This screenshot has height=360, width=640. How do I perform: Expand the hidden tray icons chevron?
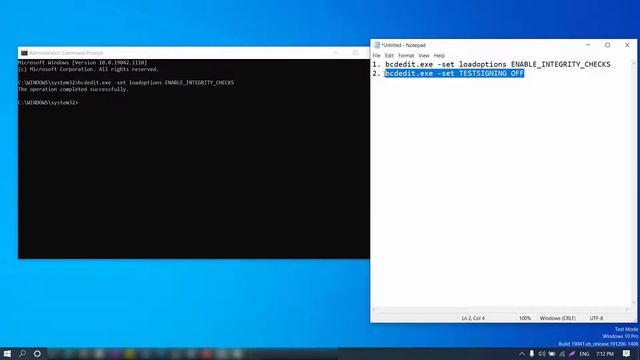point(522,354)
